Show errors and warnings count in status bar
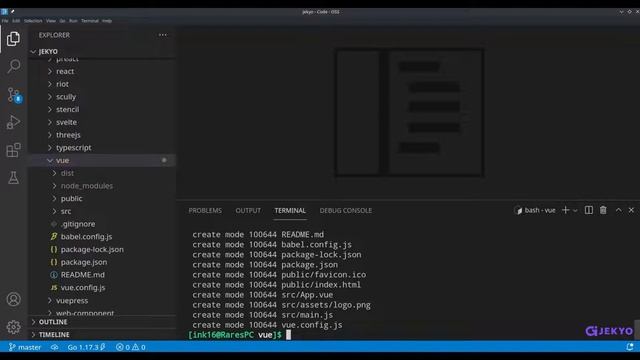The height and width of the screenshot is (360, 640). pyautogui.click(x=131, y=347)
